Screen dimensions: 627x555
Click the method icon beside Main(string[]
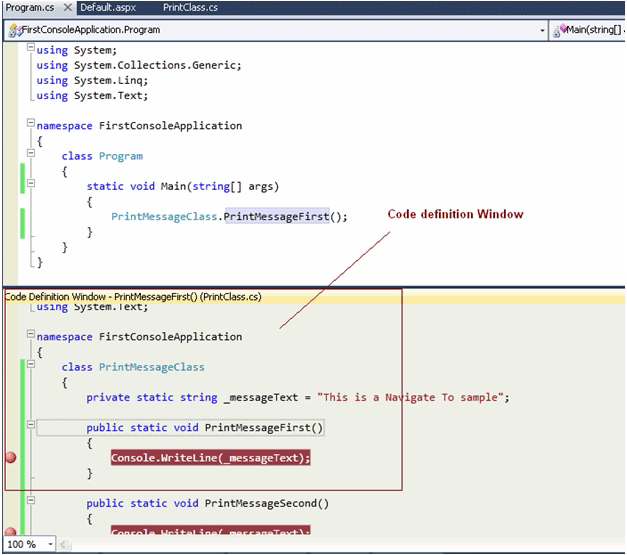click(559, 30)
